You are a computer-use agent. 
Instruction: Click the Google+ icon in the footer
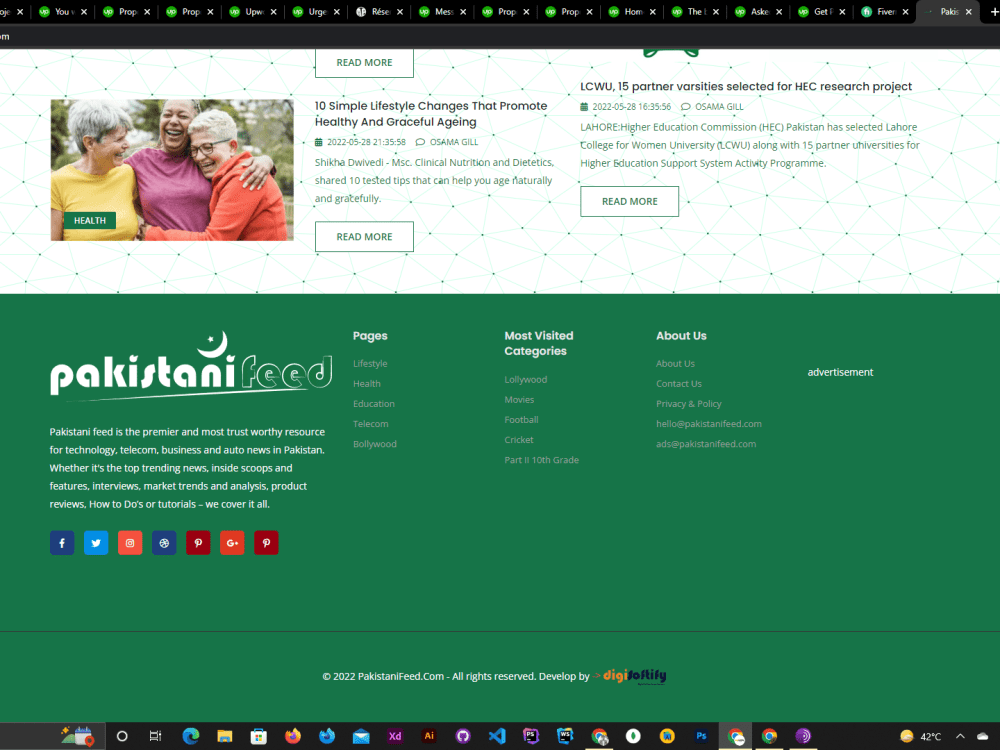(x=232, y=542)
